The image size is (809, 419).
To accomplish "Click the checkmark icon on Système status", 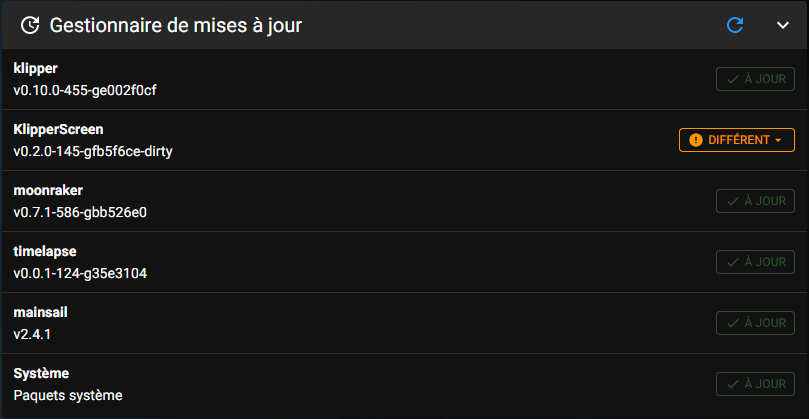I will [733, 384].
